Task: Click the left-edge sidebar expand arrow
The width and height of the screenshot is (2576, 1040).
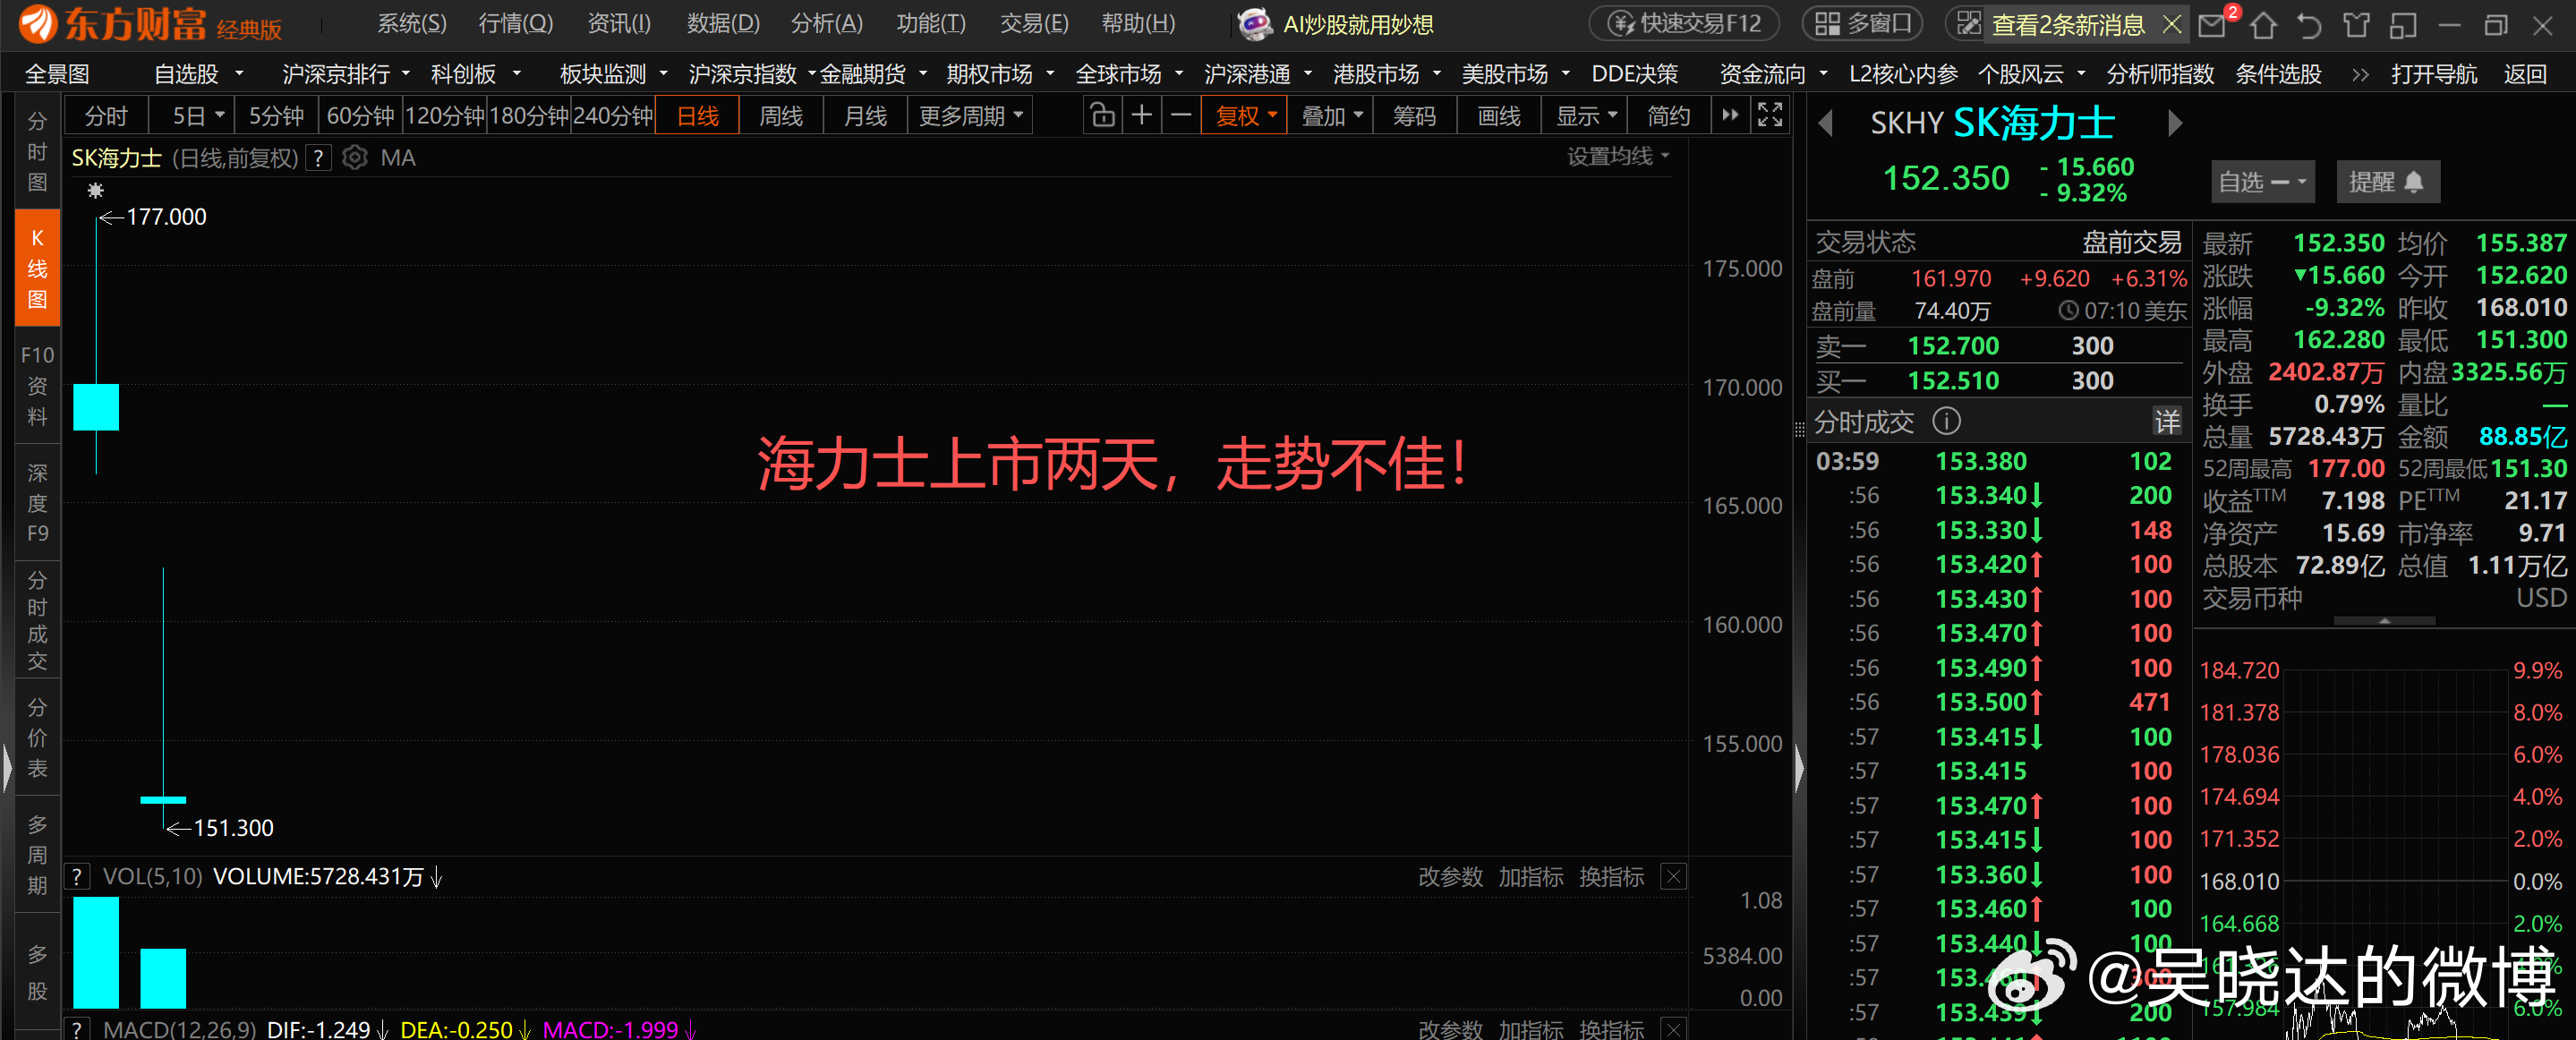Action: click(7, 769)
